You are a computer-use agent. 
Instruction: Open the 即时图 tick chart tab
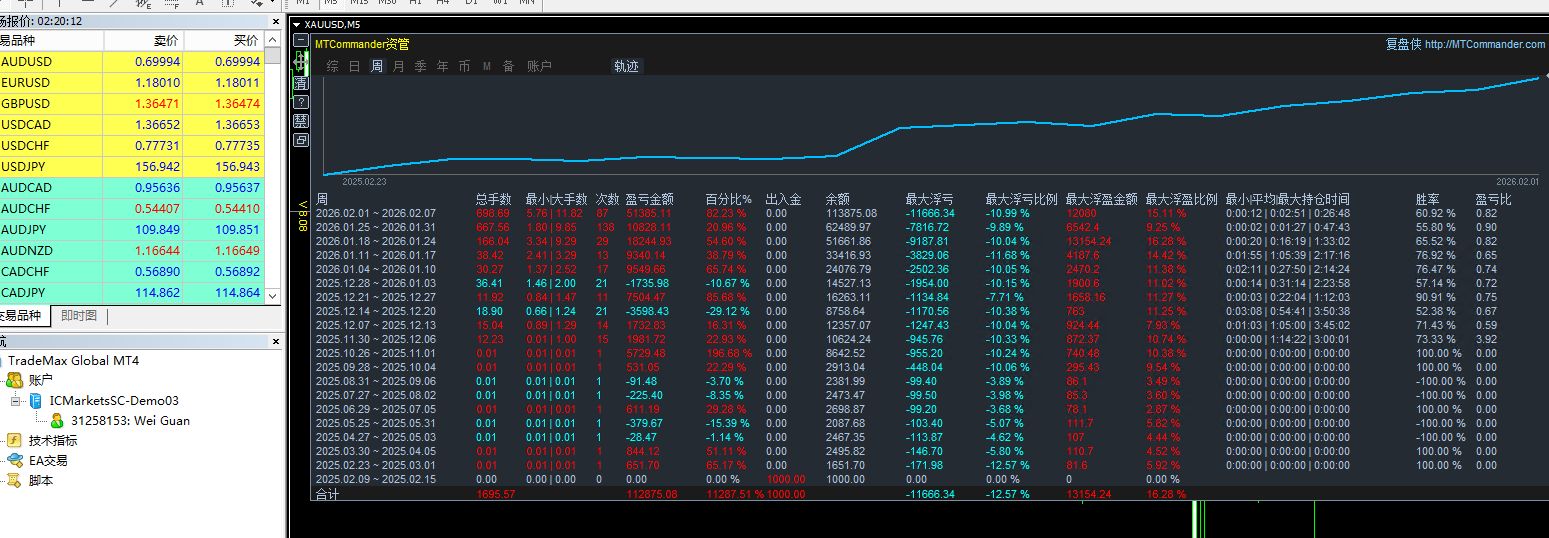coord(79,316)
